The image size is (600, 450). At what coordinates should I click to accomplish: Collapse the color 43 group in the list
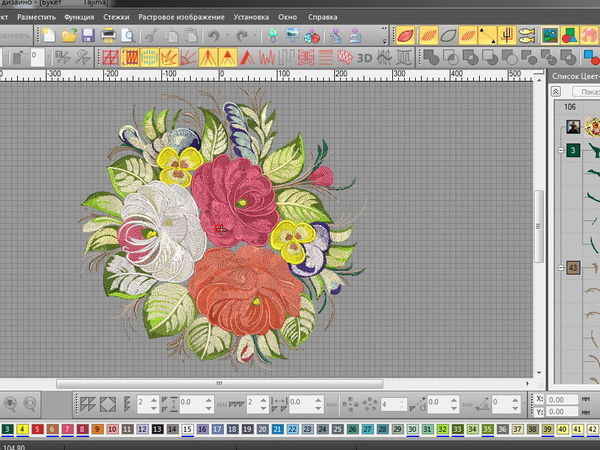tap(560, 268)
